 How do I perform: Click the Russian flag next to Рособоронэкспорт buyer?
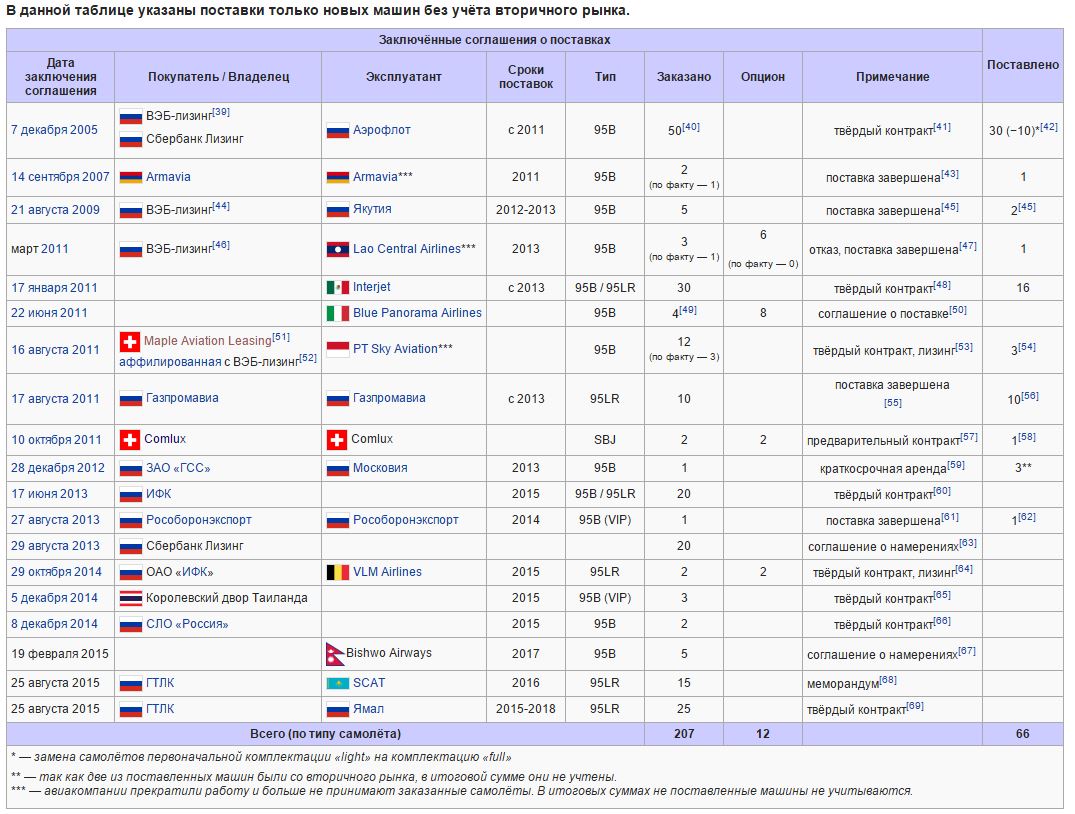(130, 520)
